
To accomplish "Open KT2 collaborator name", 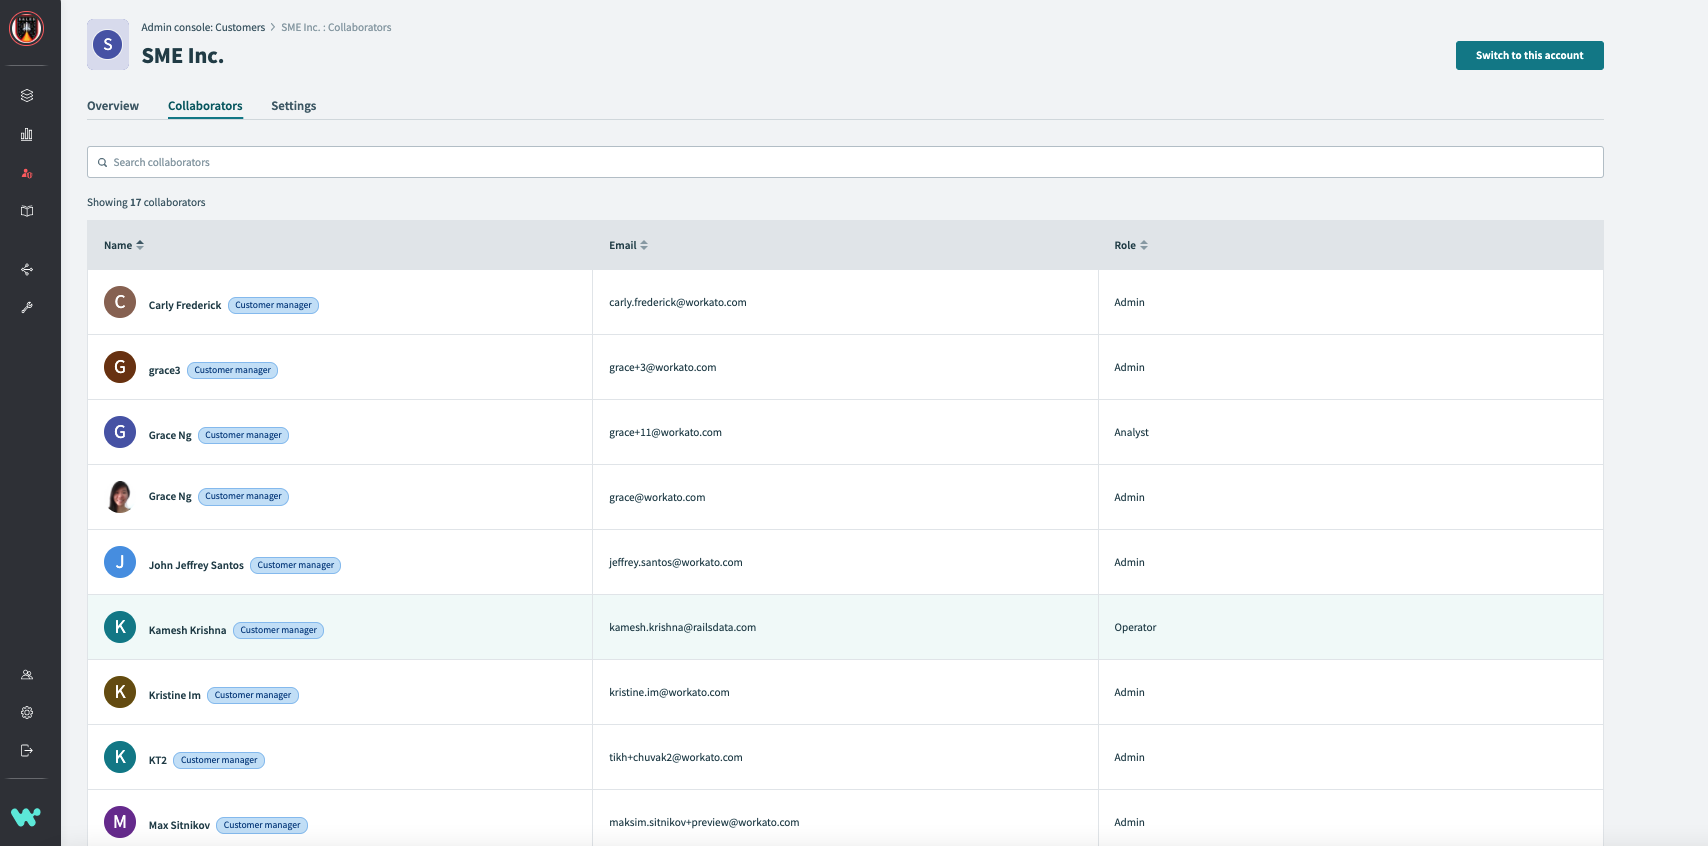I will tap(158, 760).
